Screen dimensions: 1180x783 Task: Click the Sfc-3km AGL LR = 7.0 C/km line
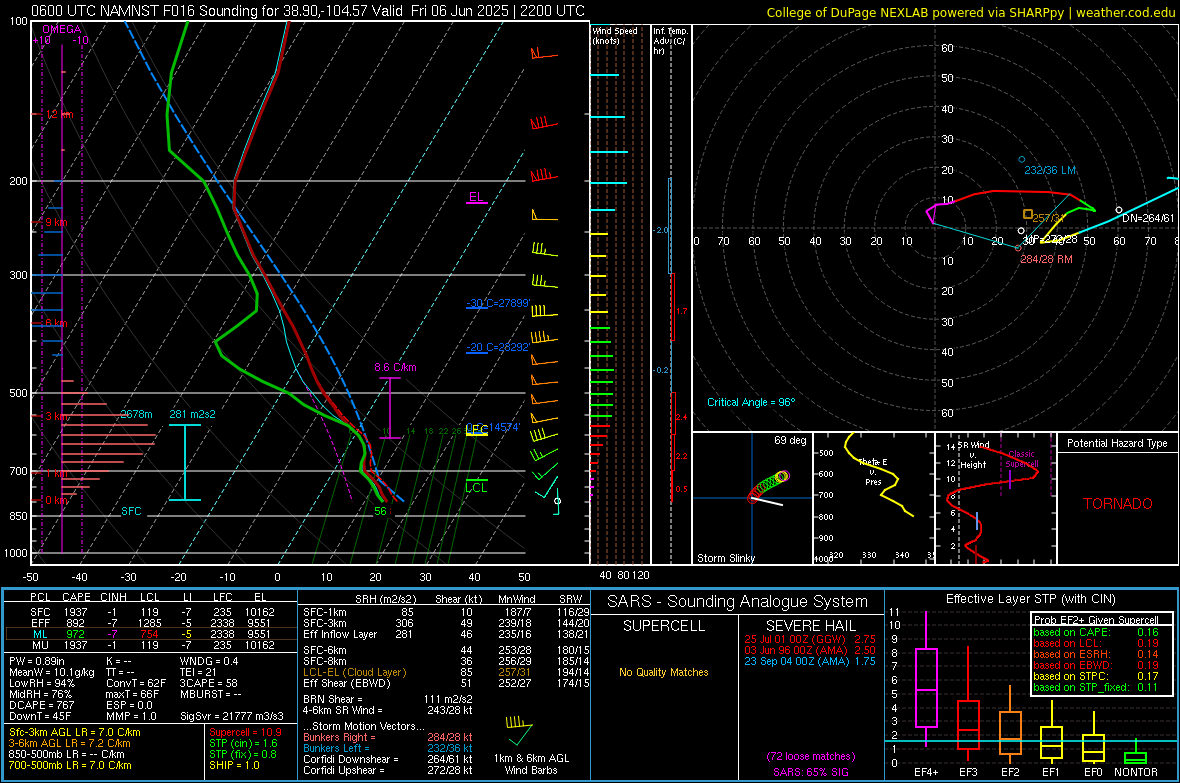coord(75,733)
